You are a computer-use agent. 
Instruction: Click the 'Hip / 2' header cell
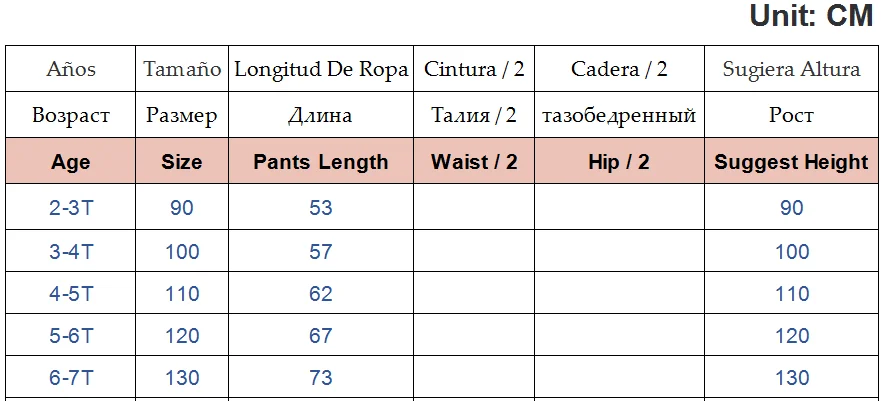pos(619,162)
